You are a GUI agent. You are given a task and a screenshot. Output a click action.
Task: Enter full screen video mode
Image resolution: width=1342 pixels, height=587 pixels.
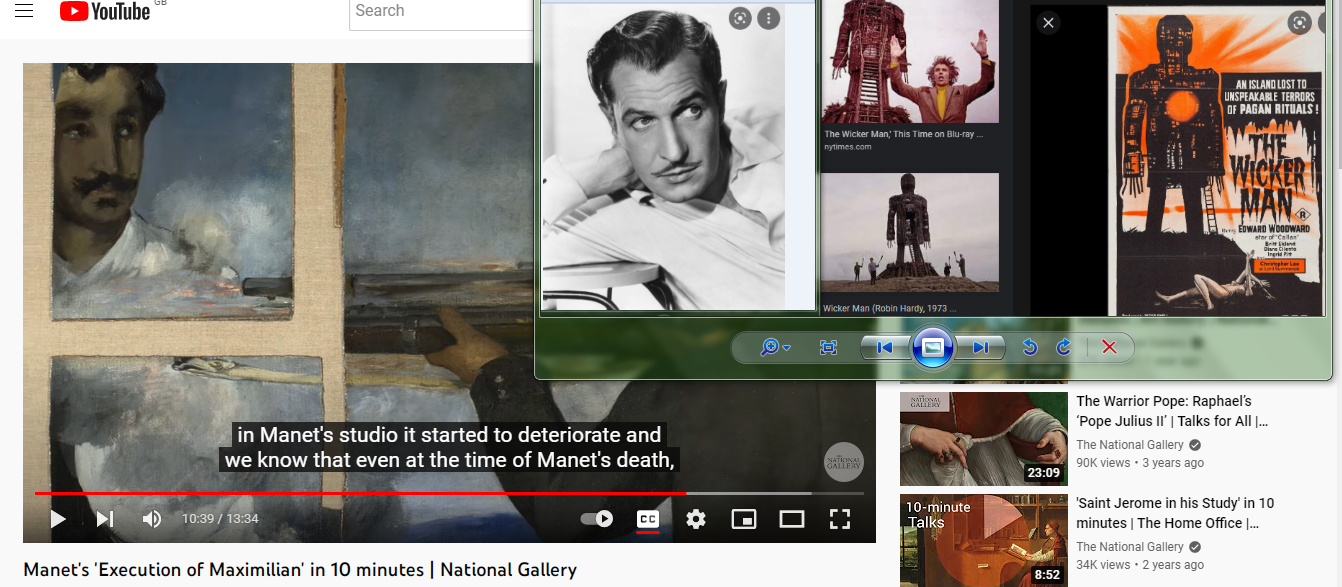click(x=840, y=519)
